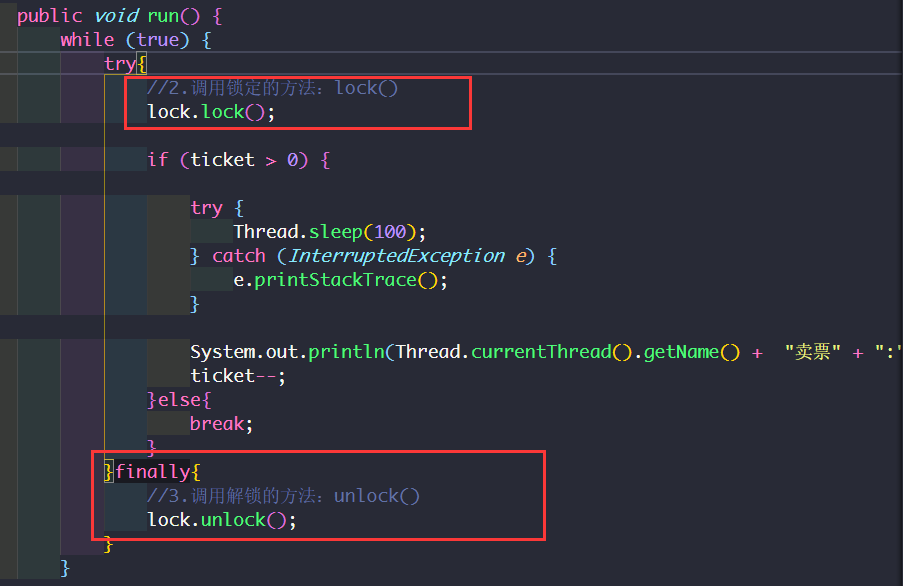Click the ticket-- decrement statement
The image size is (903, 586).
coord(238,376)
